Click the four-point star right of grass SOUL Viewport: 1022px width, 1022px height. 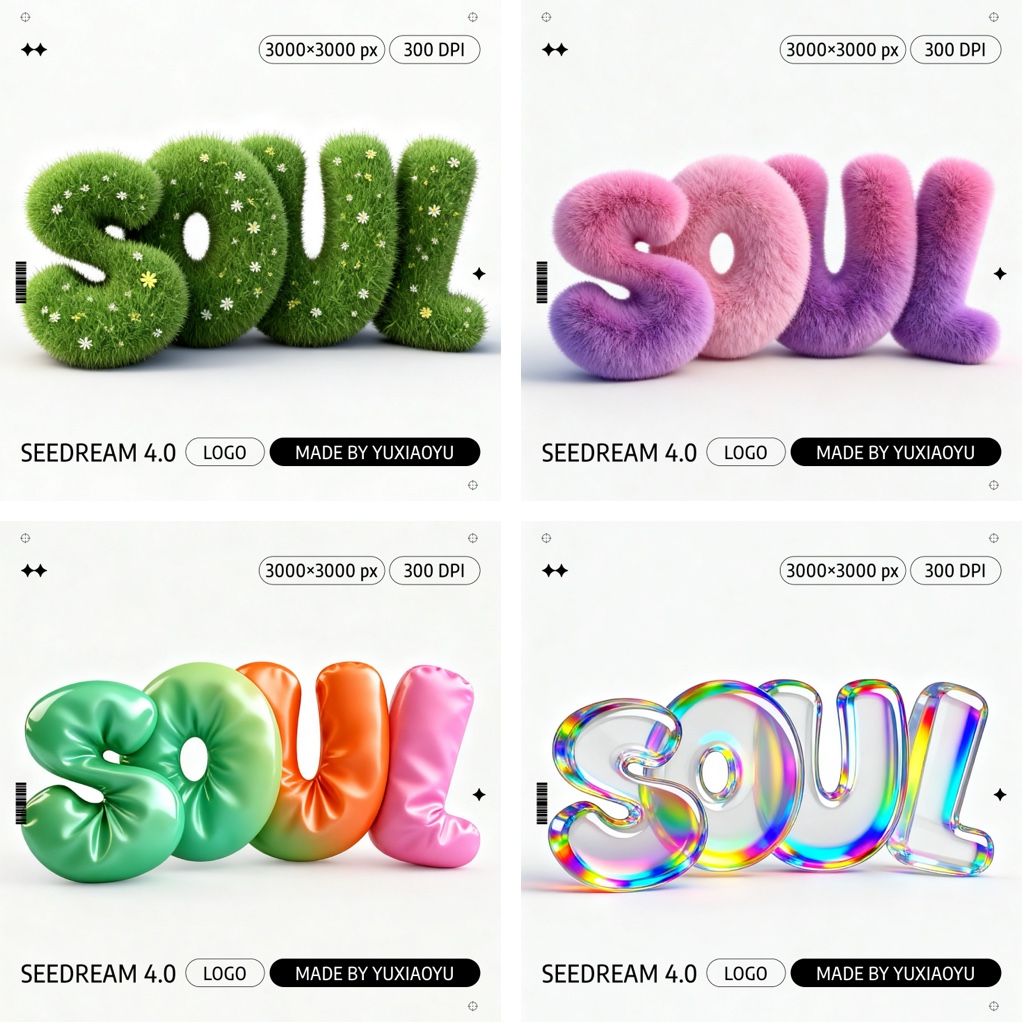point(479,274)
